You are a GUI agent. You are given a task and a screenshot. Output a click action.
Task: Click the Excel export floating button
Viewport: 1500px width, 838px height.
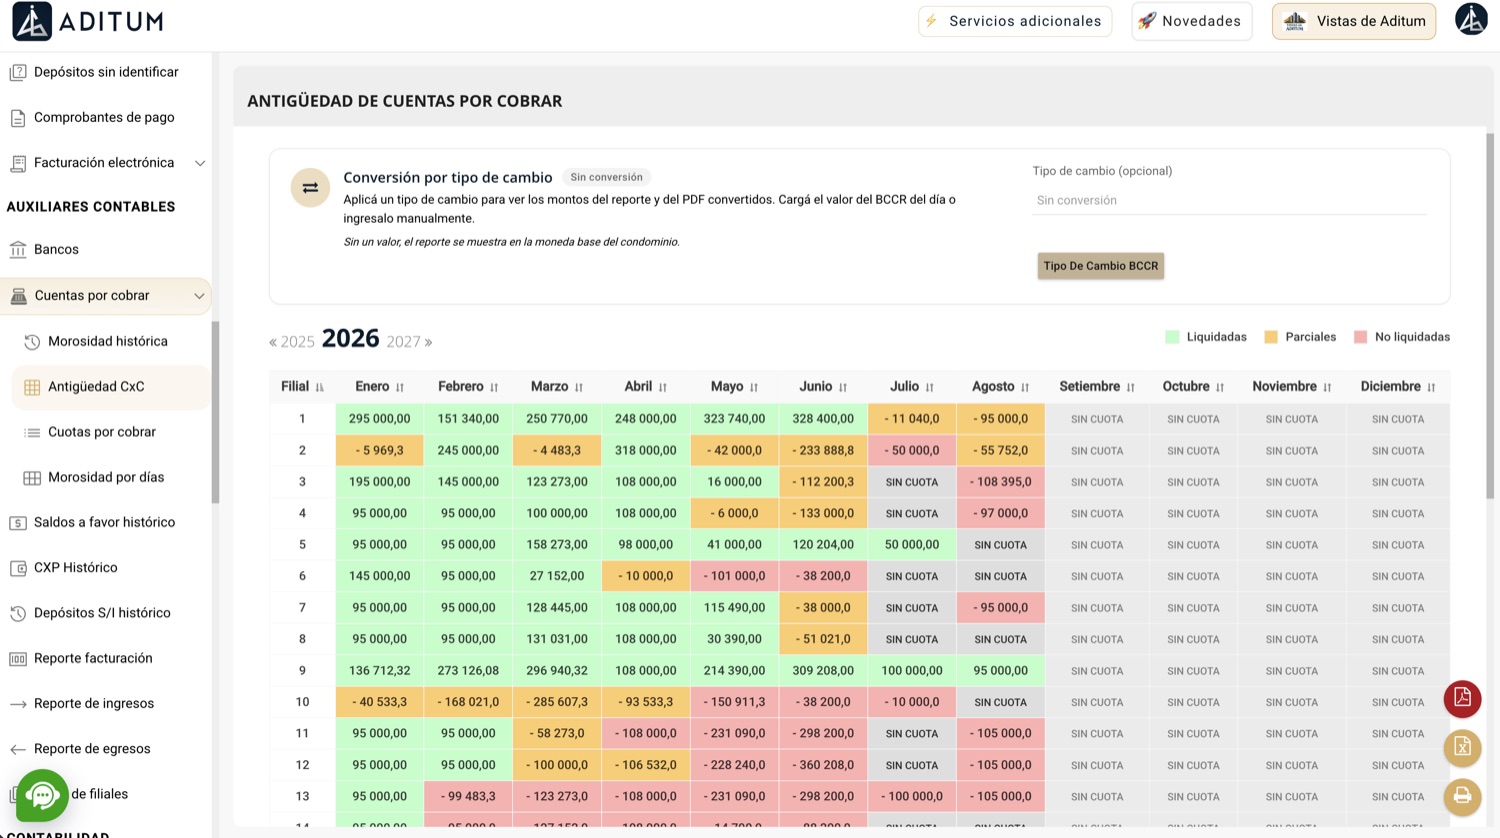tap(1462, 747)
